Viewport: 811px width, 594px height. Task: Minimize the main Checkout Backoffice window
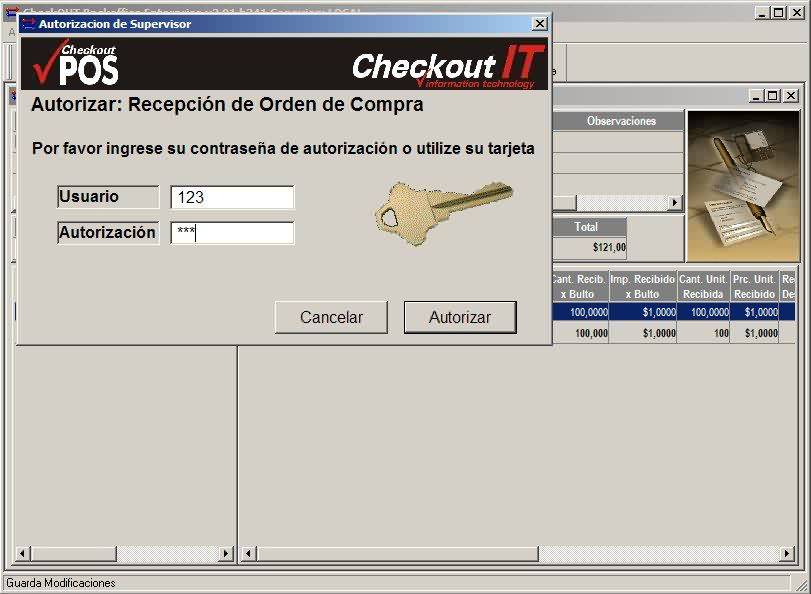(761, 13)
